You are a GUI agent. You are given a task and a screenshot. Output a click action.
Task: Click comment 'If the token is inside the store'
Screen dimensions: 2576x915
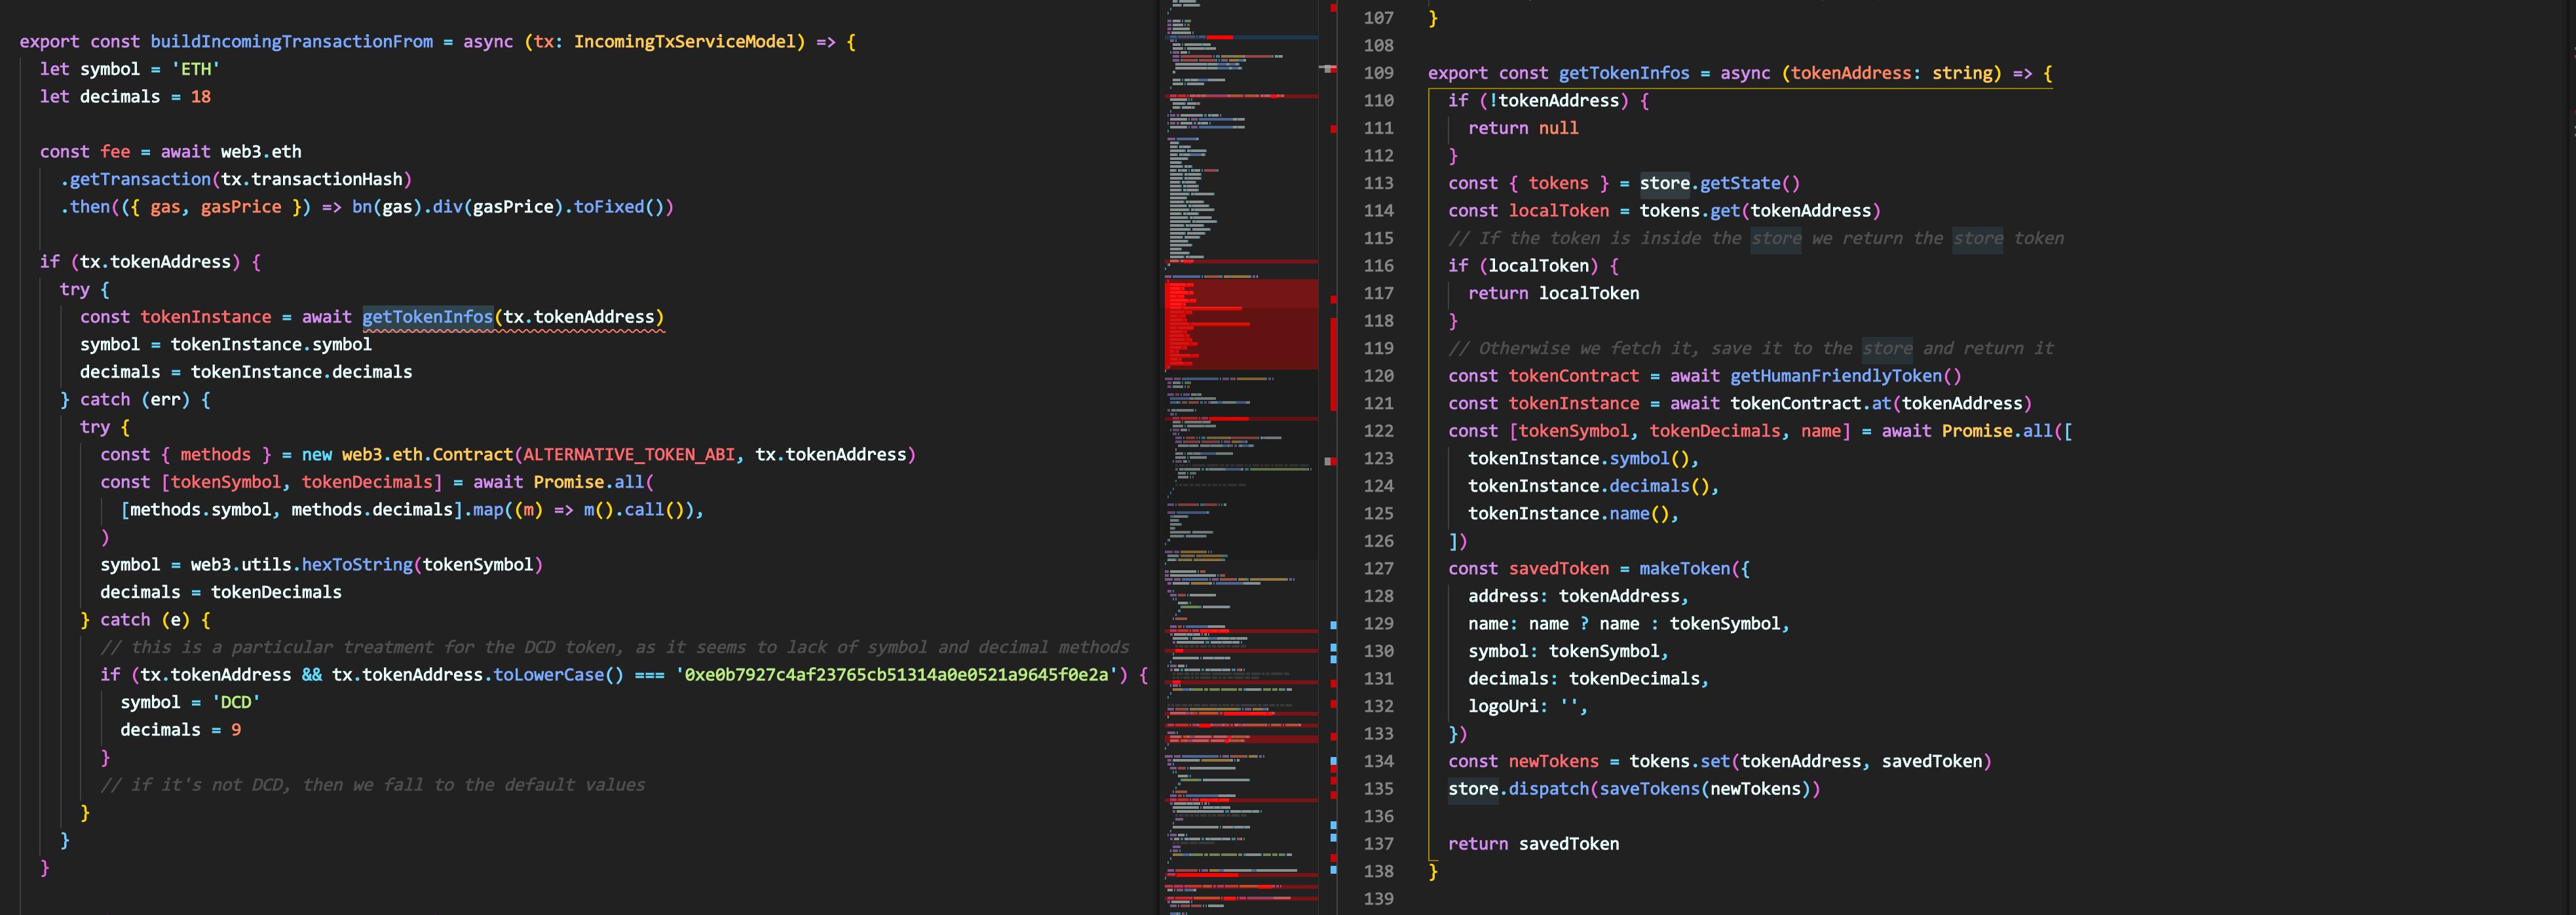coord(1756,238)
